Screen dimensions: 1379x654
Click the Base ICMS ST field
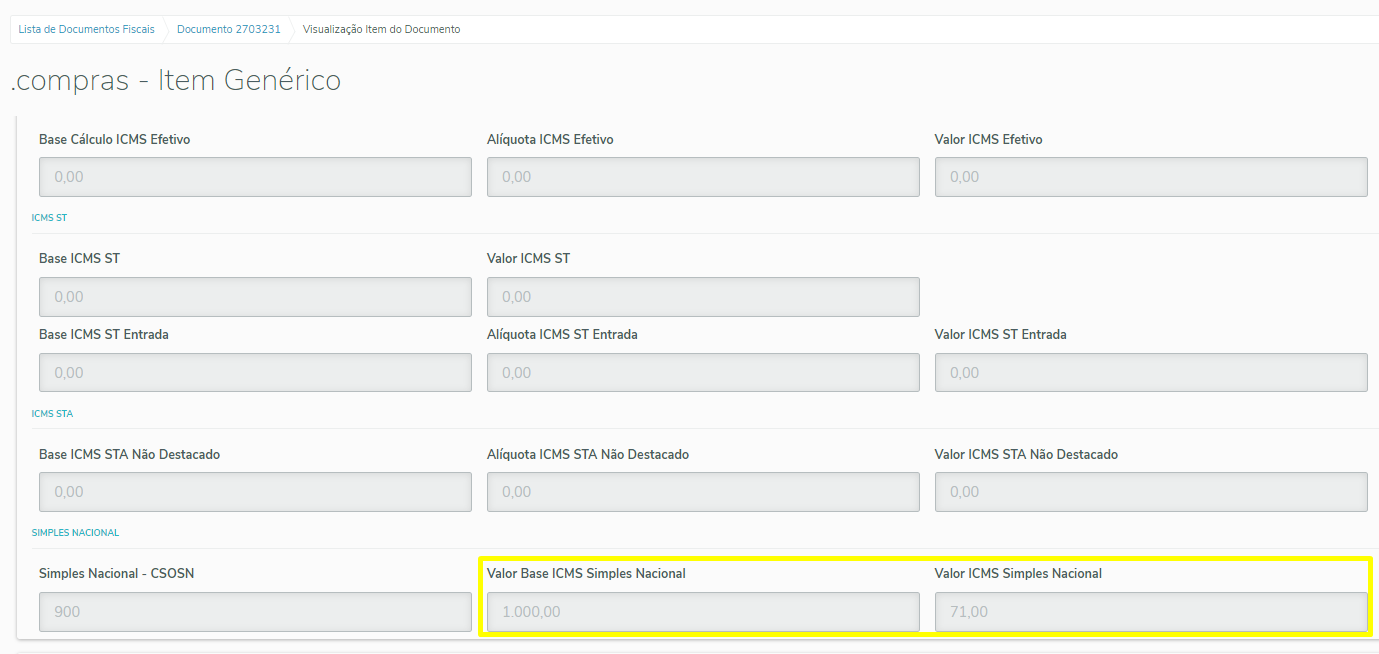point(255,297)
